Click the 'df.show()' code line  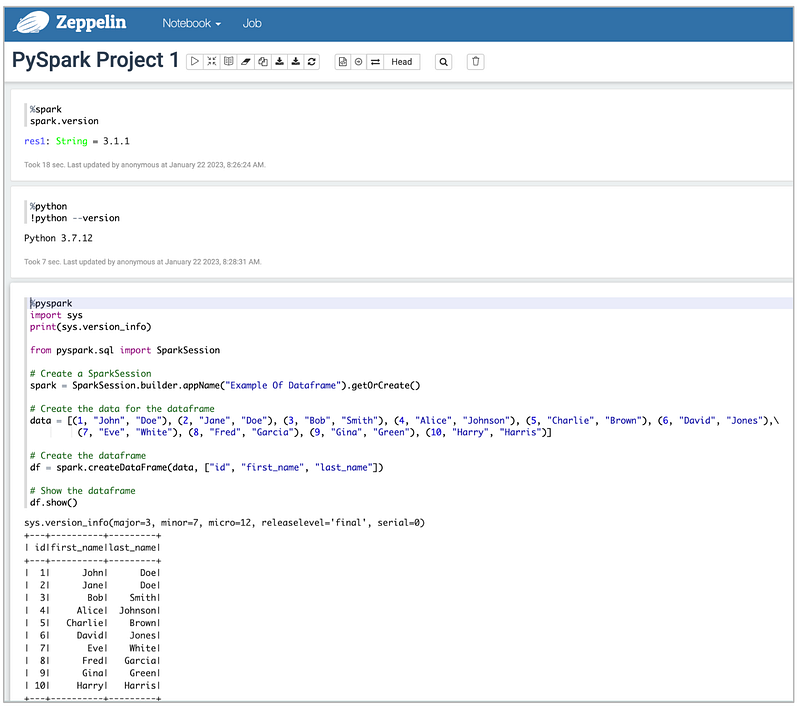pos(54,502)
